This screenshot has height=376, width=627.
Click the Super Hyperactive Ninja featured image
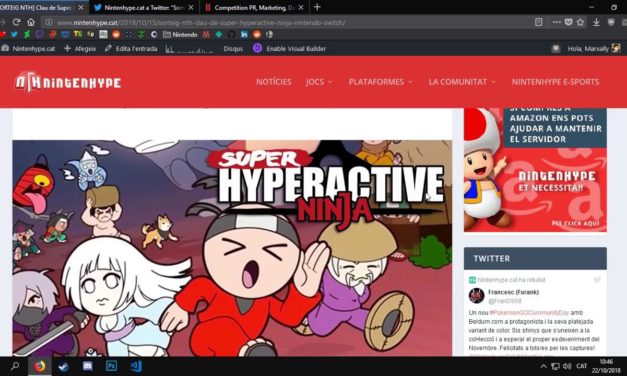[x=232, y=248]
